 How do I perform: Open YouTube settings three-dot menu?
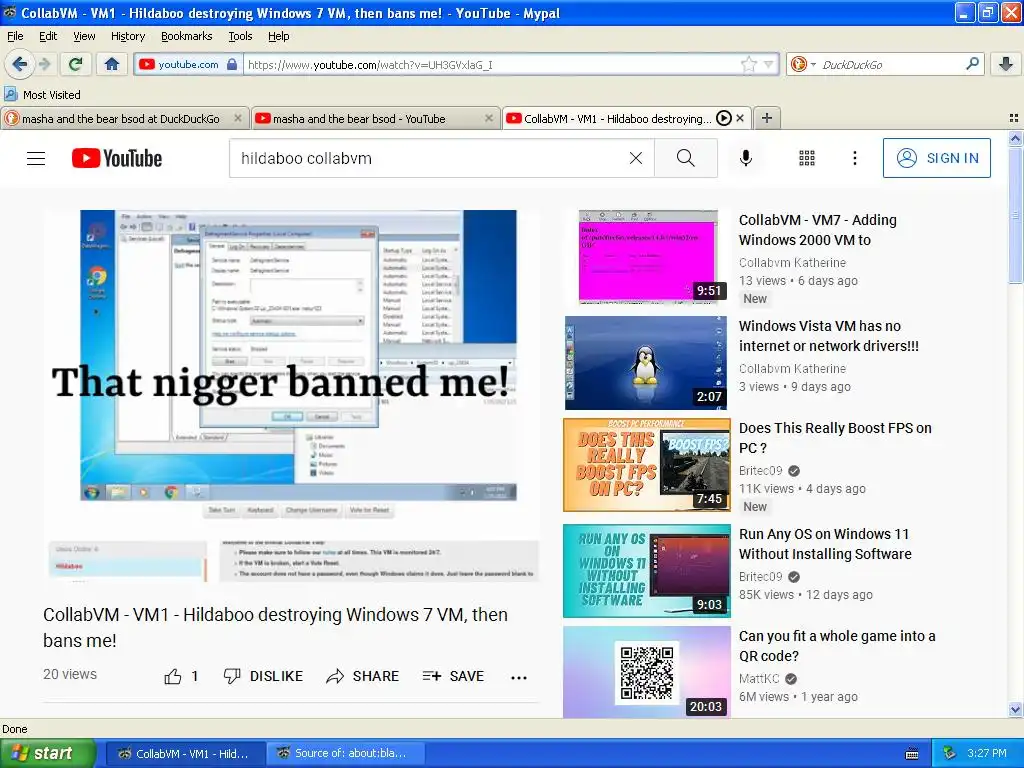[x=854, y=158]
